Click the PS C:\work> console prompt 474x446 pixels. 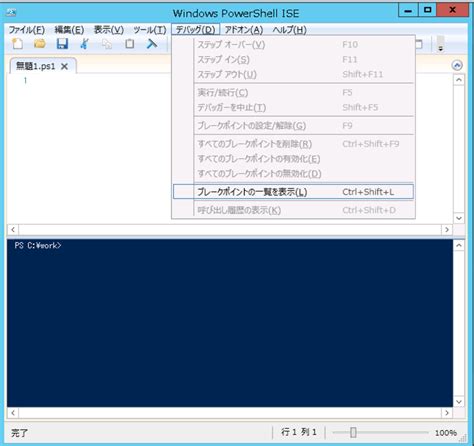click(x=38, y=246)
